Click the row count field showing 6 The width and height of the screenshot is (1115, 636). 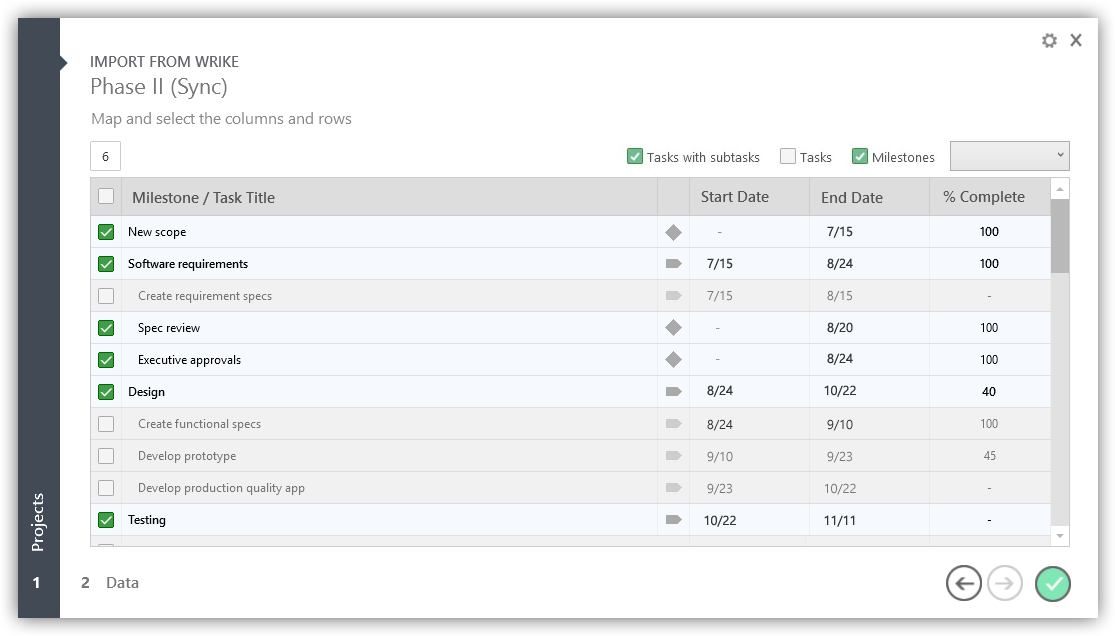(x=105, y=157)
